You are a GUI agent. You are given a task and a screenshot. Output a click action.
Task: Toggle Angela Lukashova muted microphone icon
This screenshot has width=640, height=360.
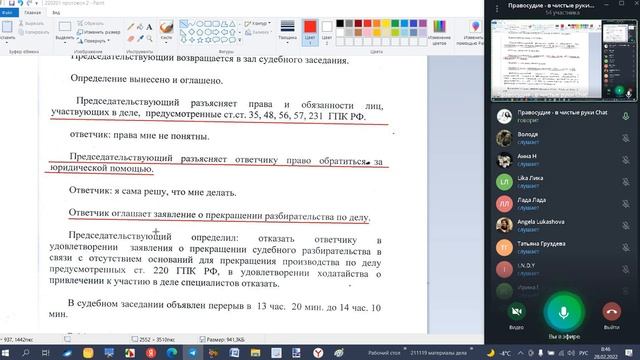(625, 226)
